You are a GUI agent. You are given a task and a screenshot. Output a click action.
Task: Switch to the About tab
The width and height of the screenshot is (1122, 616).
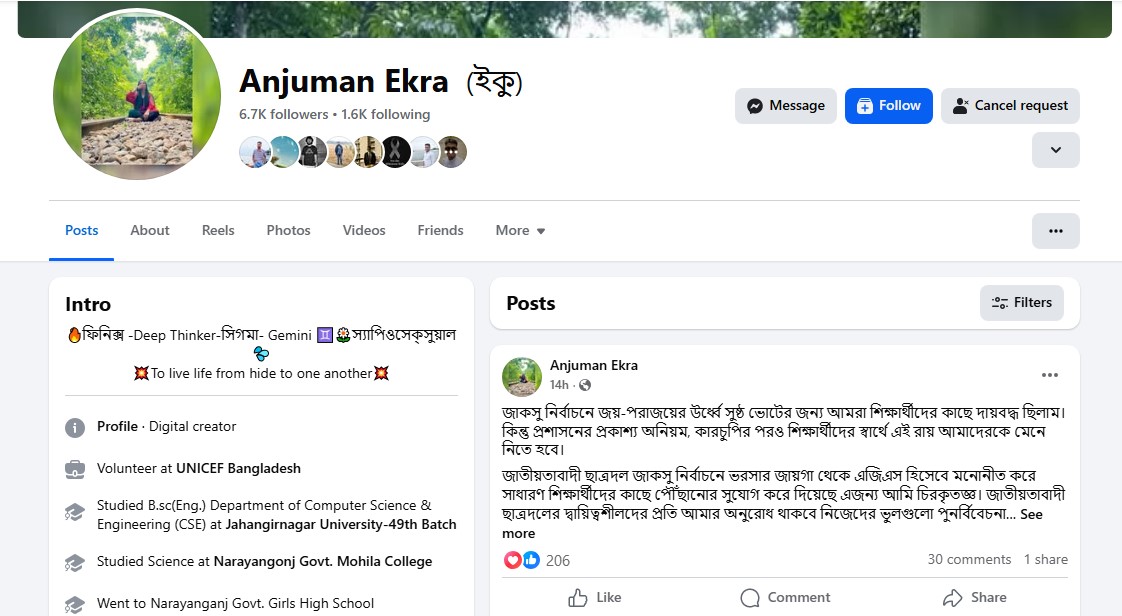tap(150, 230)
